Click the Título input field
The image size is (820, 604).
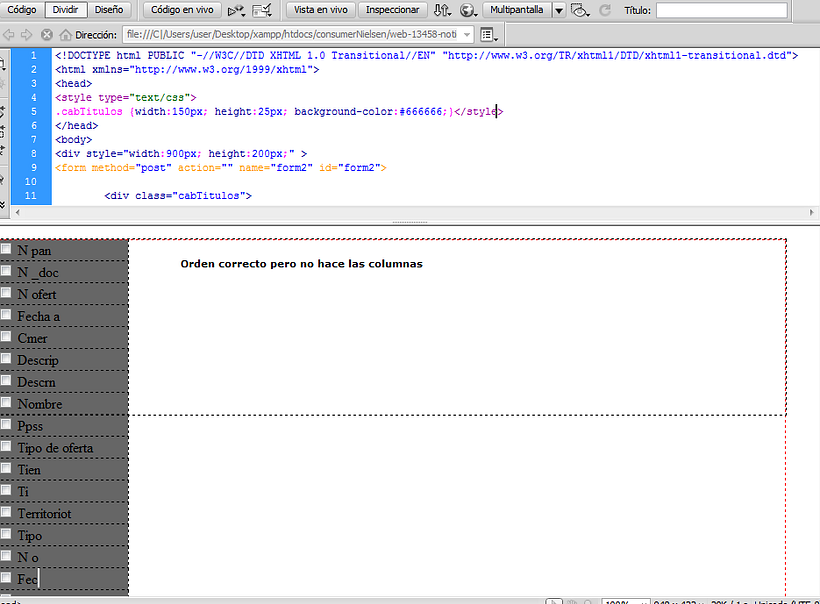click(x=722, y=10)
